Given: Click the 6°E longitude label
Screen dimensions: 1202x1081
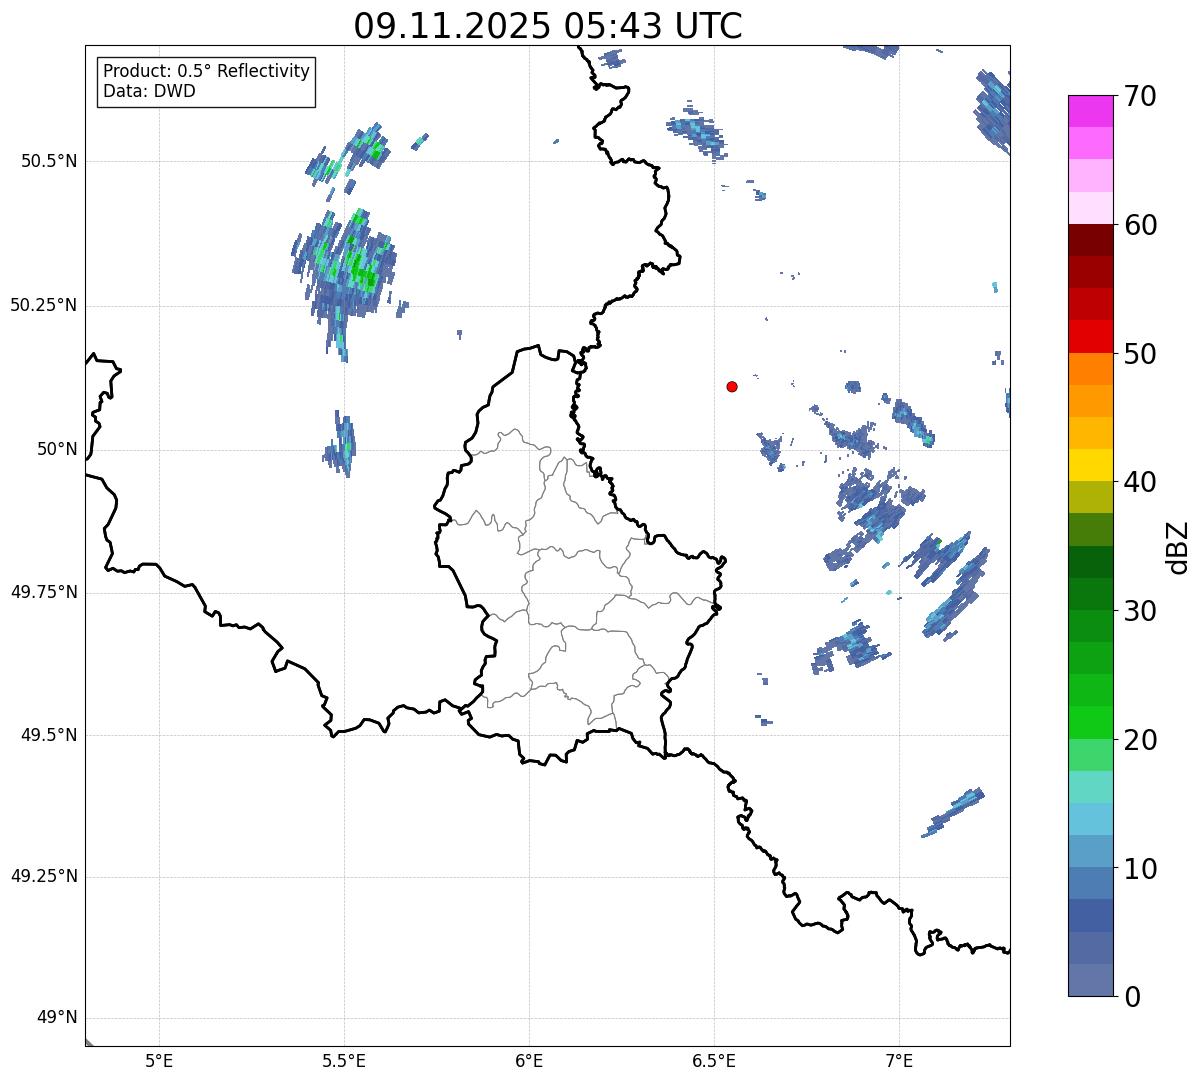Looking at the screenshot, I should [529, 1061].
